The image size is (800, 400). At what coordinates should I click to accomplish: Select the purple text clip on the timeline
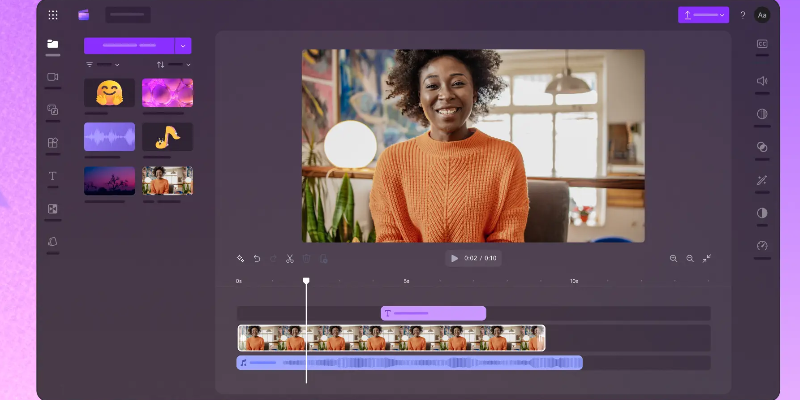pyautogui.click(x=433, y=313)
